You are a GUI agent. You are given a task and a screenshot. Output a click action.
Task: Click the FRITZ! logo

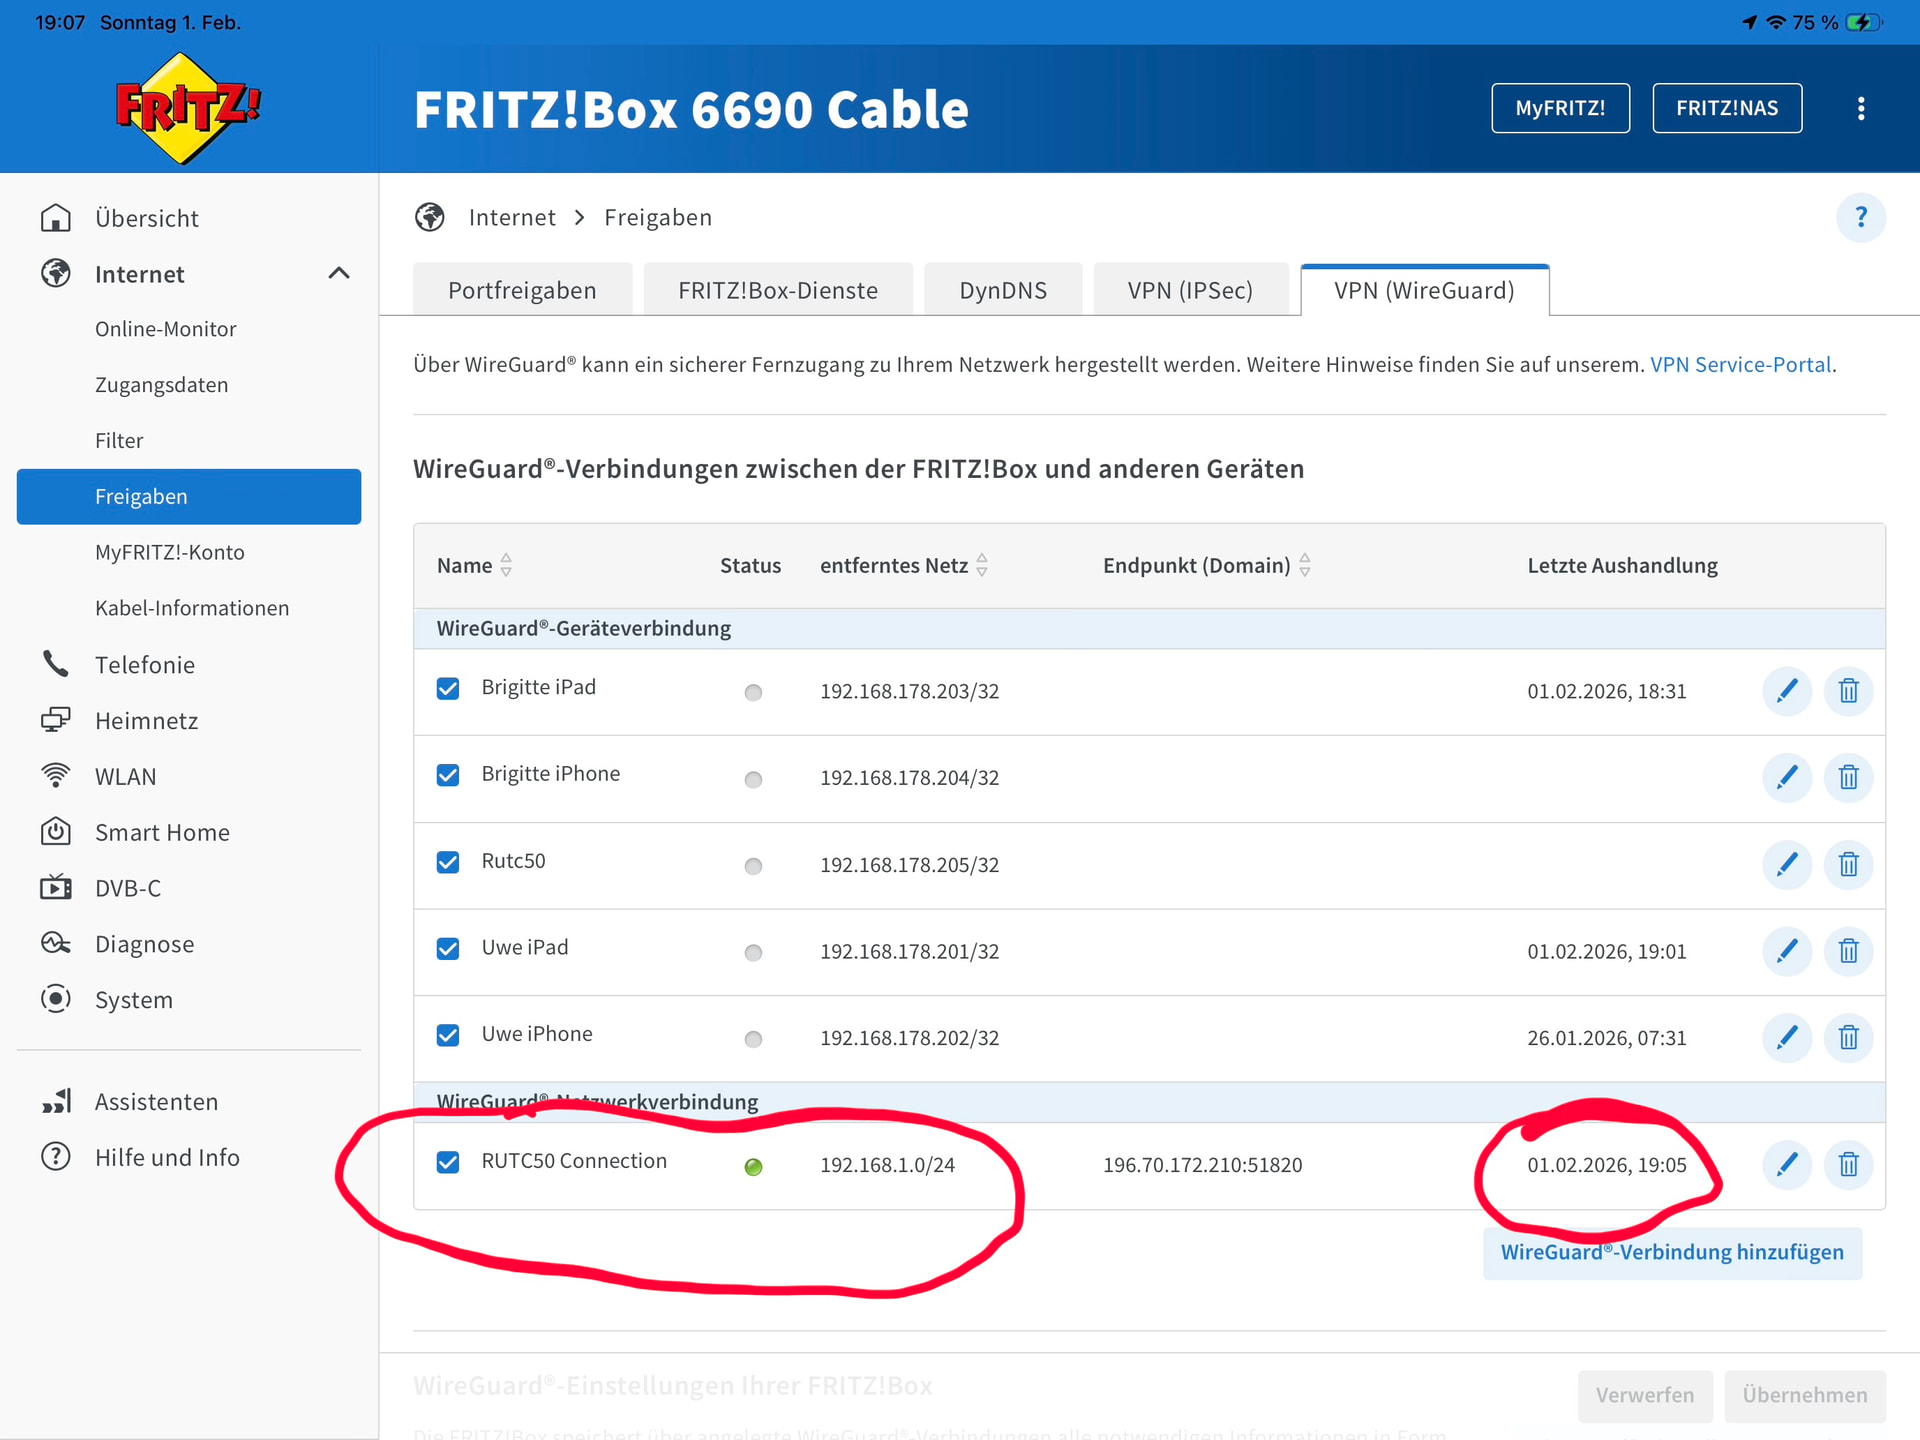point(187,108)
